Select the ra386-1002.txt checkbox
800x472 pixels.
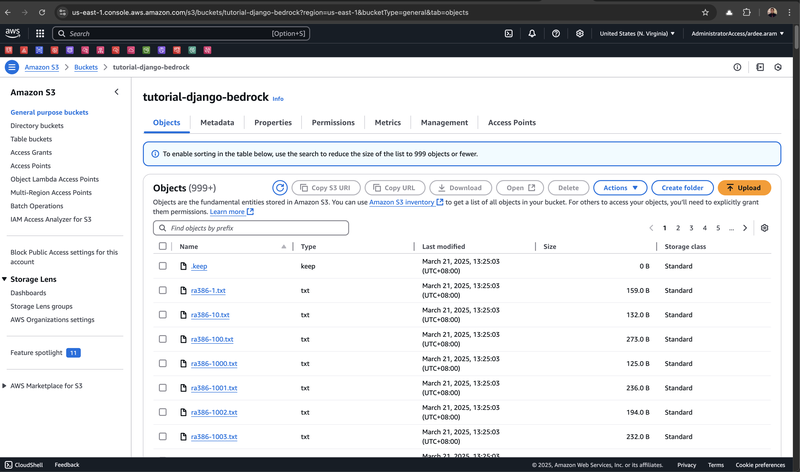163,412
